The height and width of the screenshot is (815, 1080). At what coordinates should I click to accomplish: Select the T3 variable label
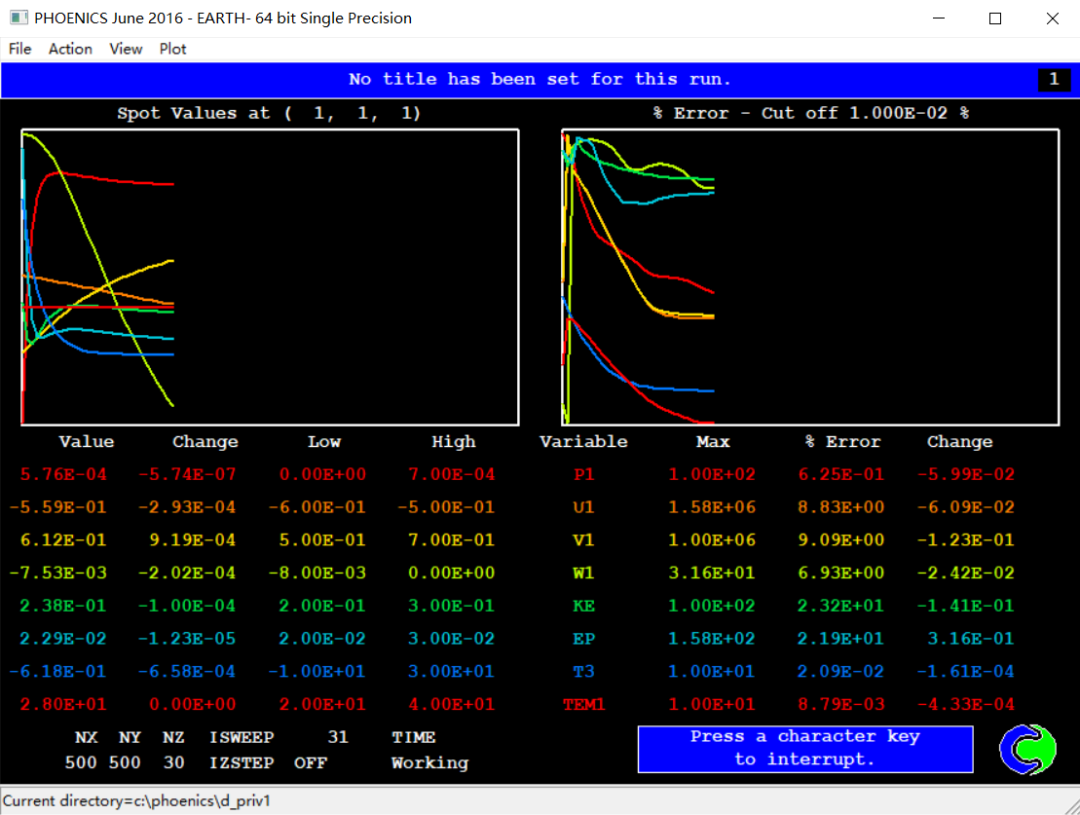click(583, 672)
